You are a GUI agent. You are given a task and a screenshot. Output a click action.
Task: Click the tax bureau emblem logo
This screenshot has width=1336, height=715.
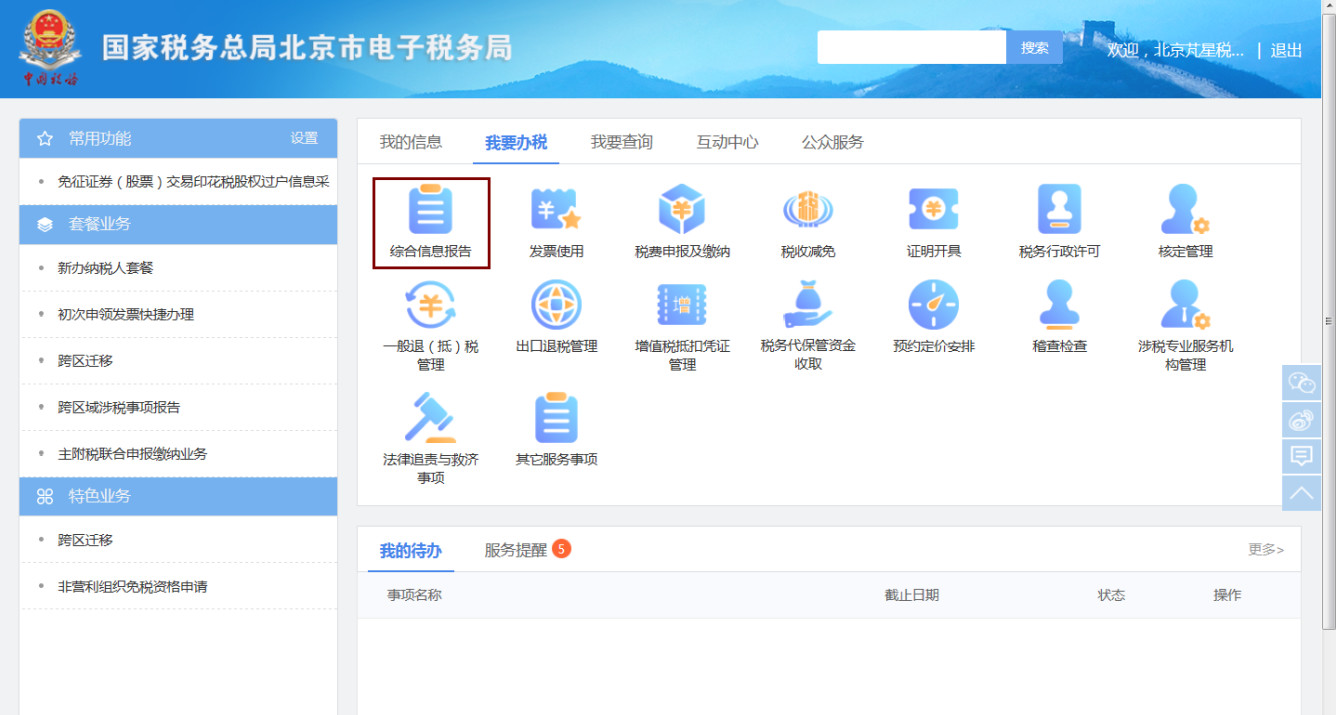pyautogui.click(x=50, y=47)
